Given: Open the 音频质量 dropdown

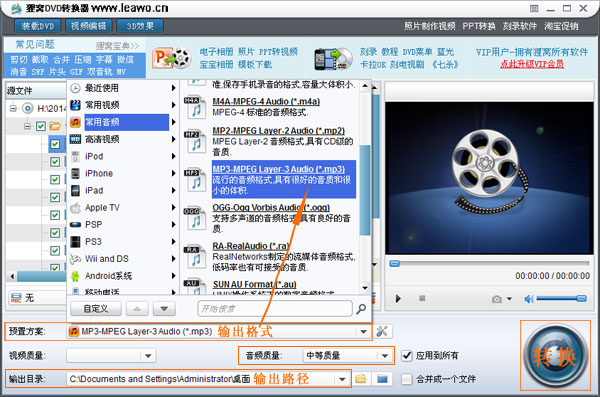Looking at the screenshot, I should pos(385,356).
